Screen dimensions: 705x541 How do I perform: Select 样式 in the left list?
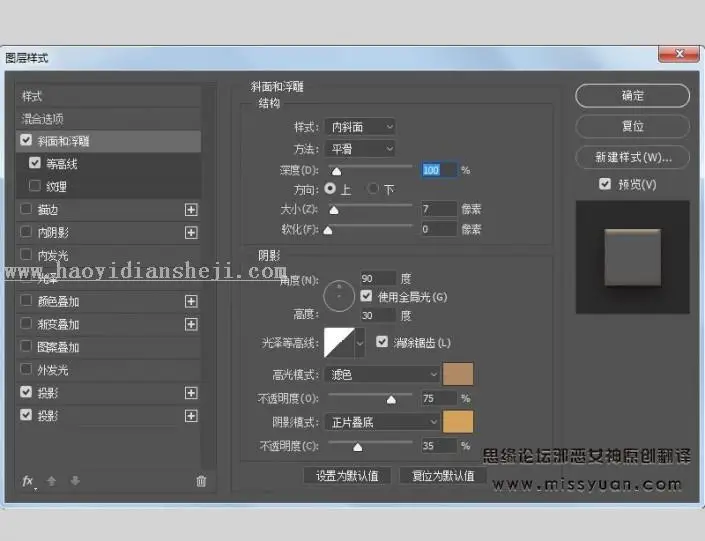coord(108,96)
